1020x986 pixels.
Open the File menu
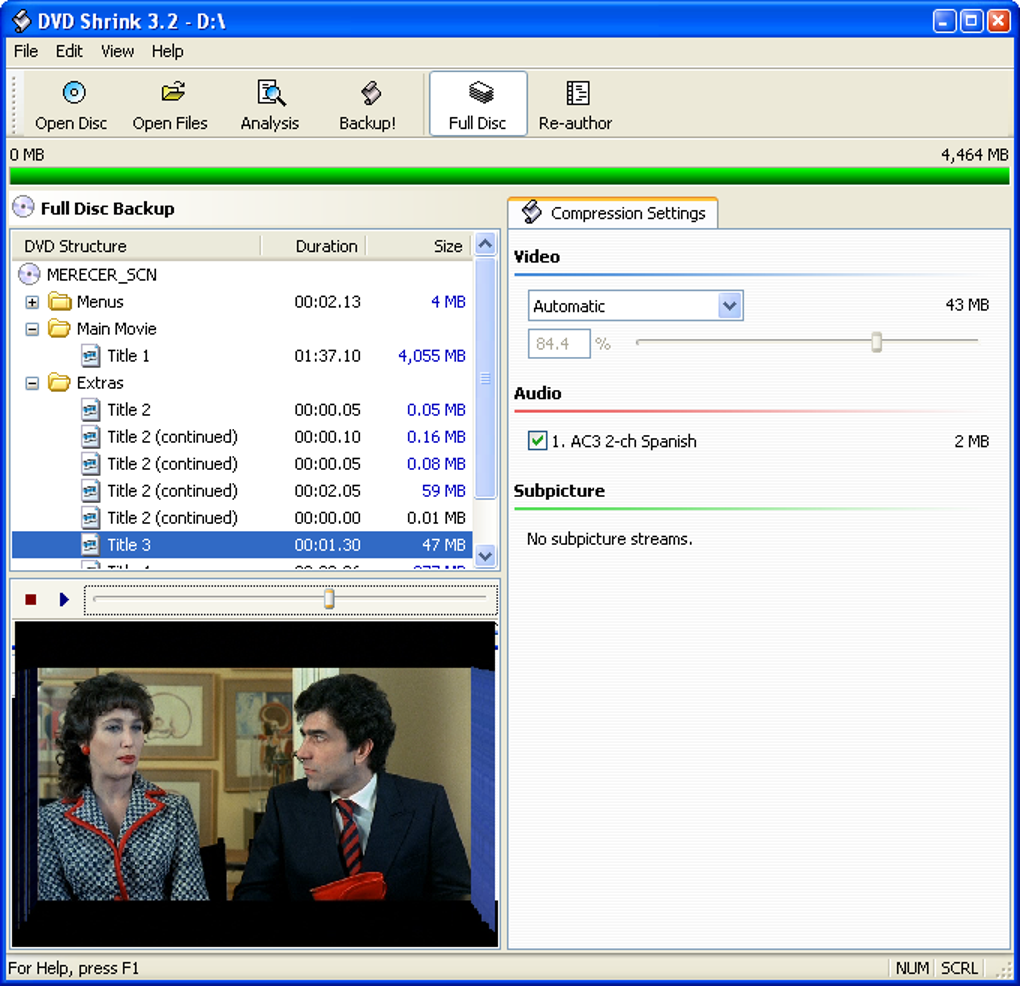[x=26, y=51]
